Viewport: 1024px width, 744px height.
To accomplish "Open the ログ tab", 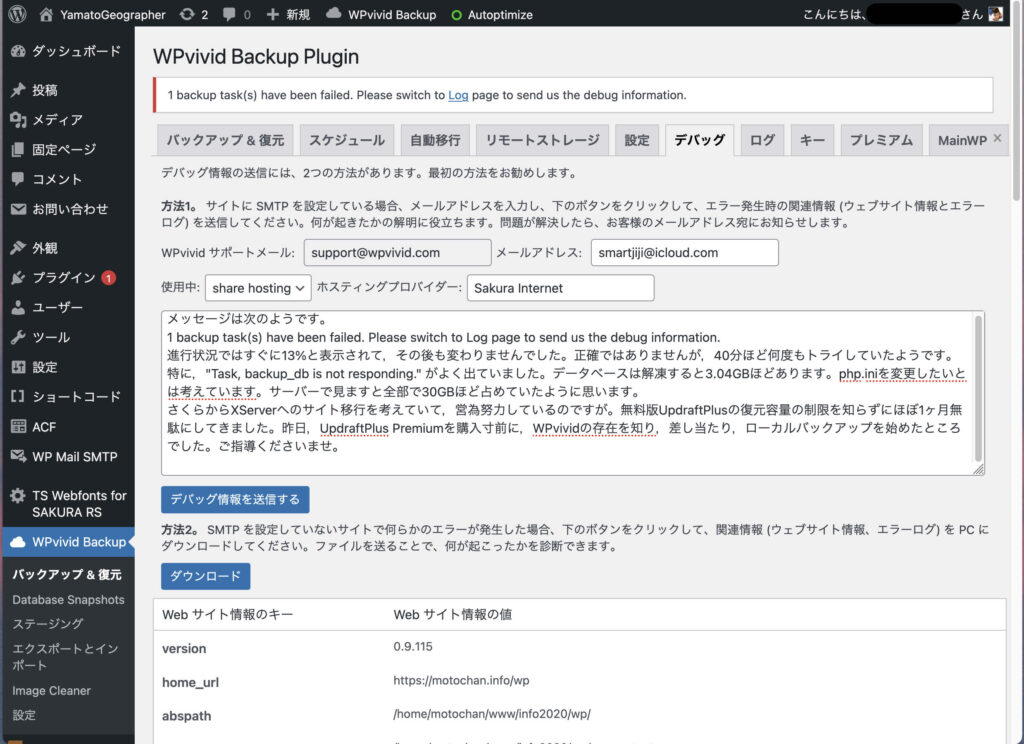I will tap(762, 140).
